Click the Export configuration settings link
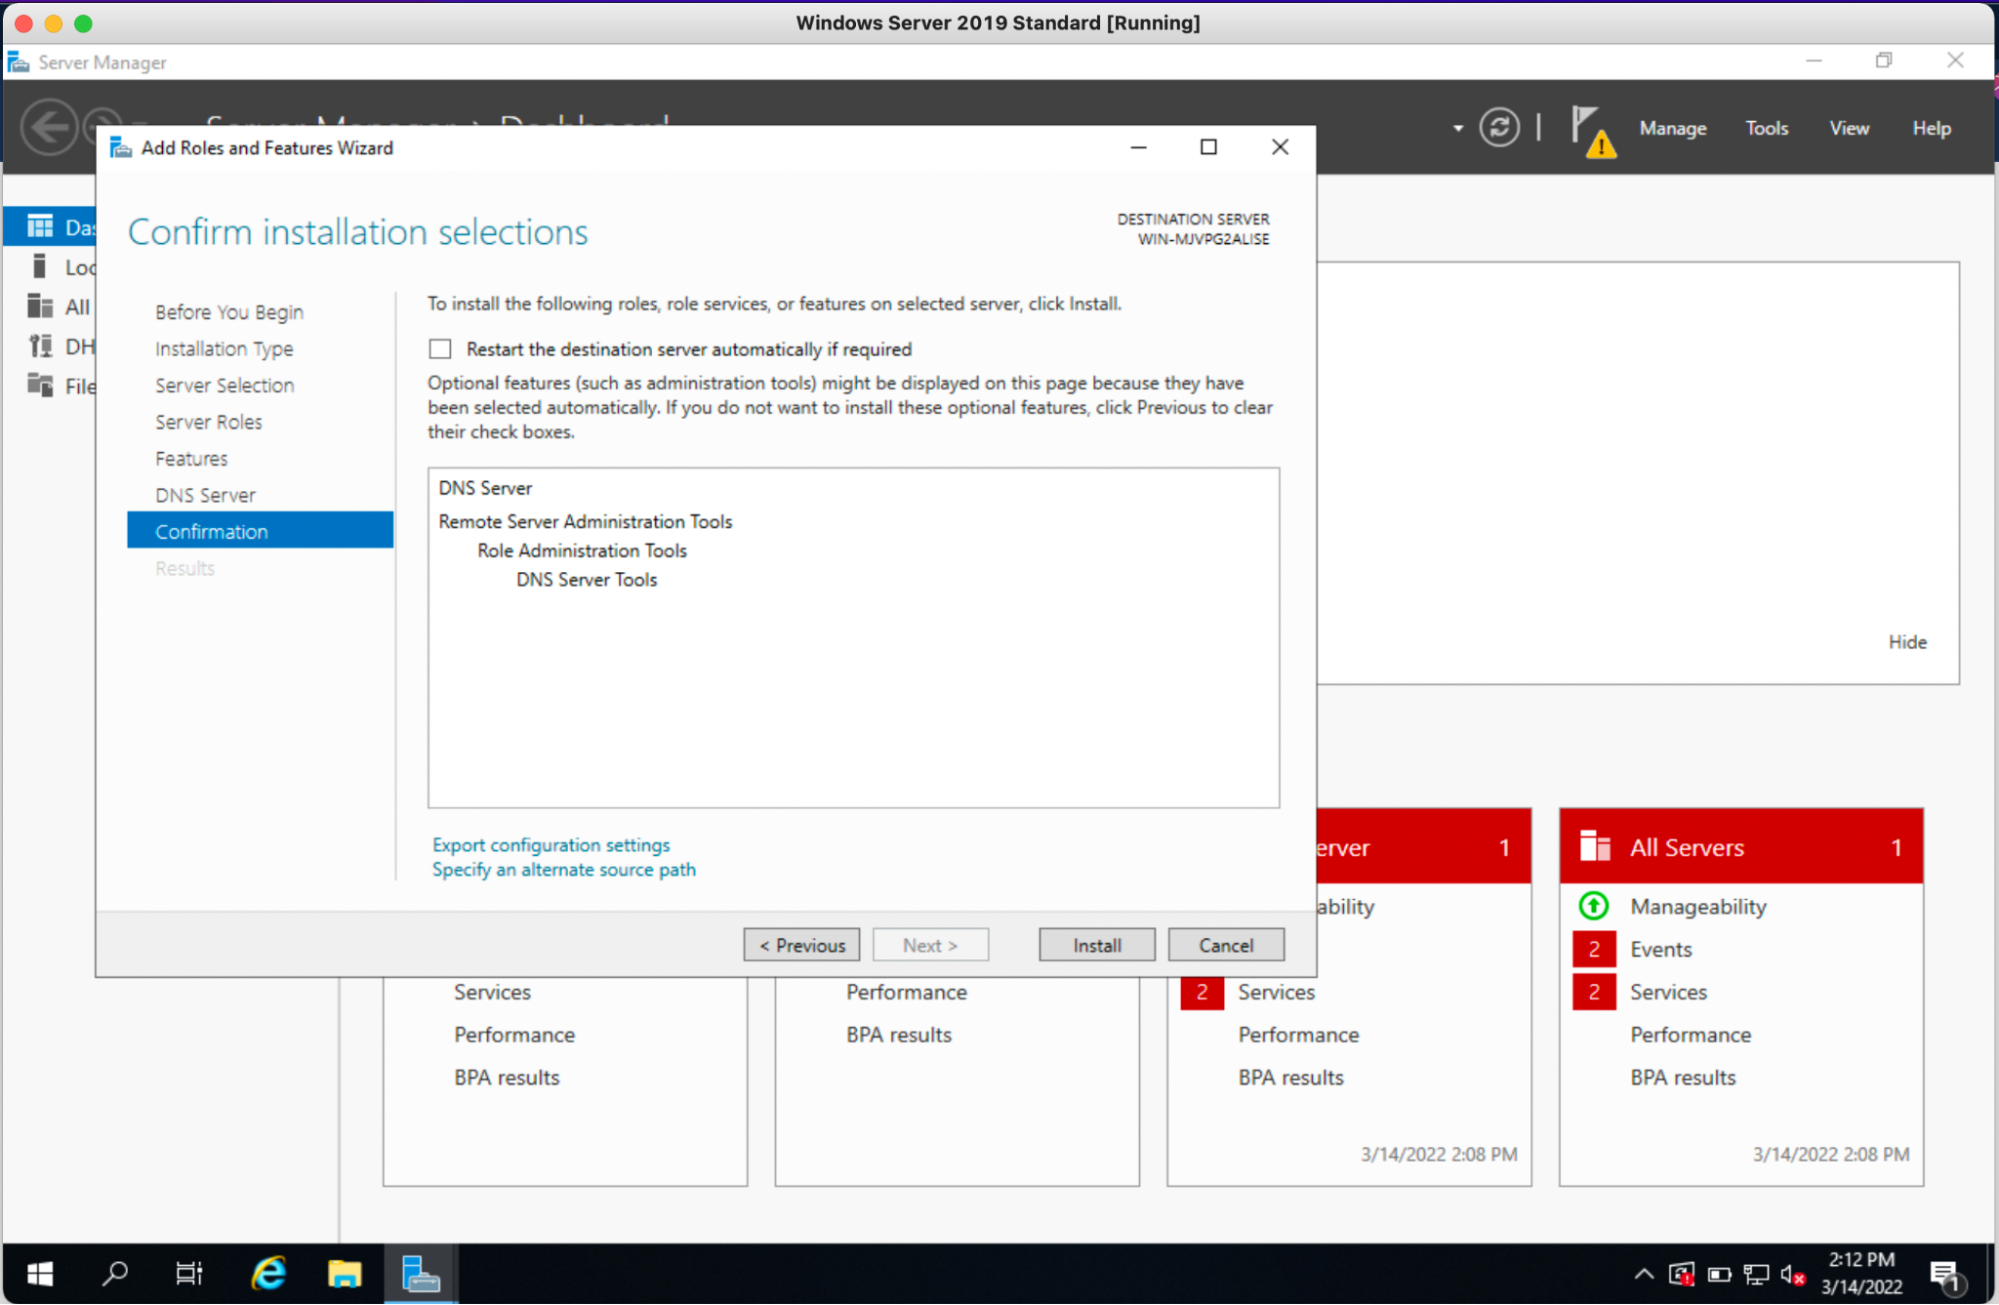 point(550,844)
